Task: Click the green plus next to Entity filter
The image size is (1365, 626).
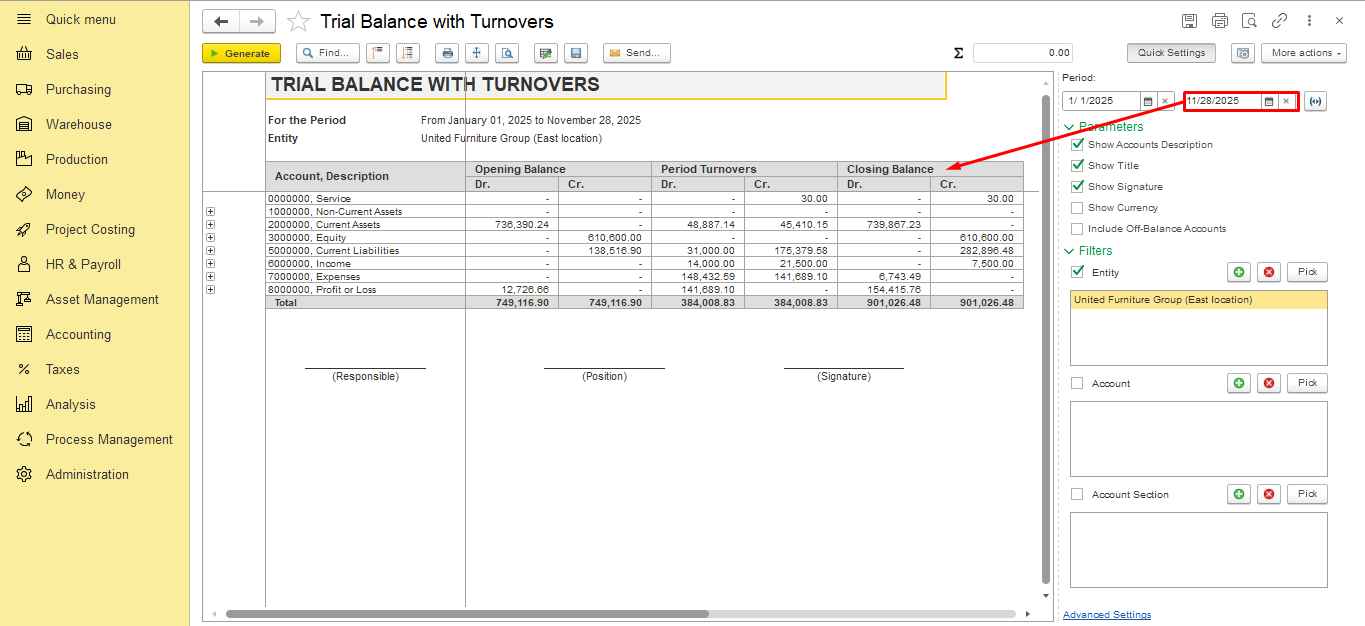Action: click(1239, 272)
